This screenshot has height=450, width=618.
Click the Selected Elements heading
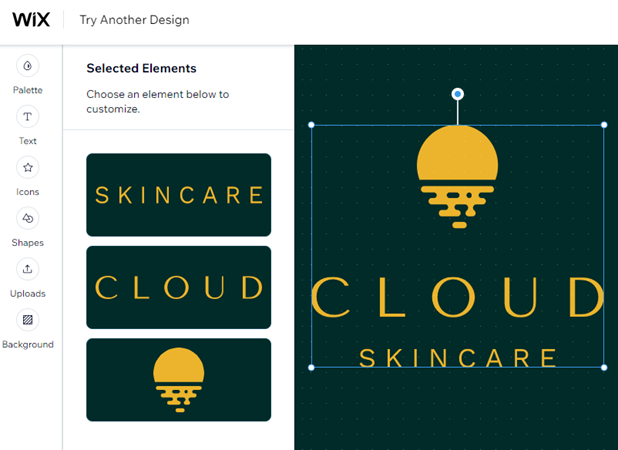point(141,68)
